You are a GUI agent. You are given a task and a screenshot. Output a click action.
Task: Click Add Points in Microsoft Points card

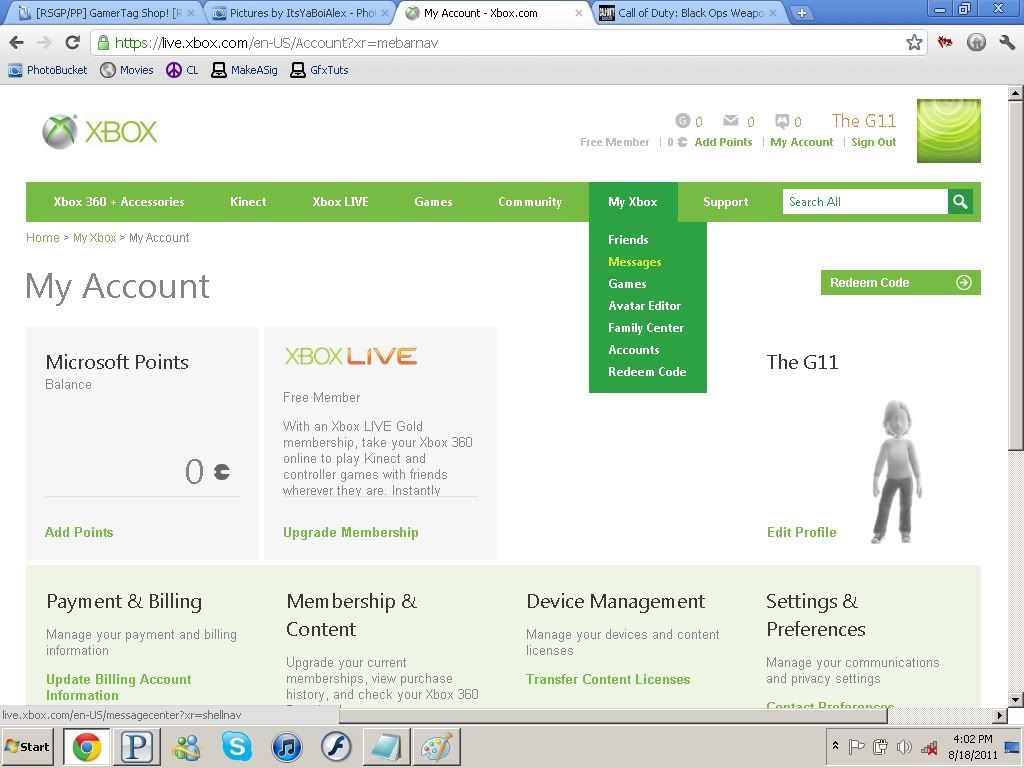click(x=79, y=532)
